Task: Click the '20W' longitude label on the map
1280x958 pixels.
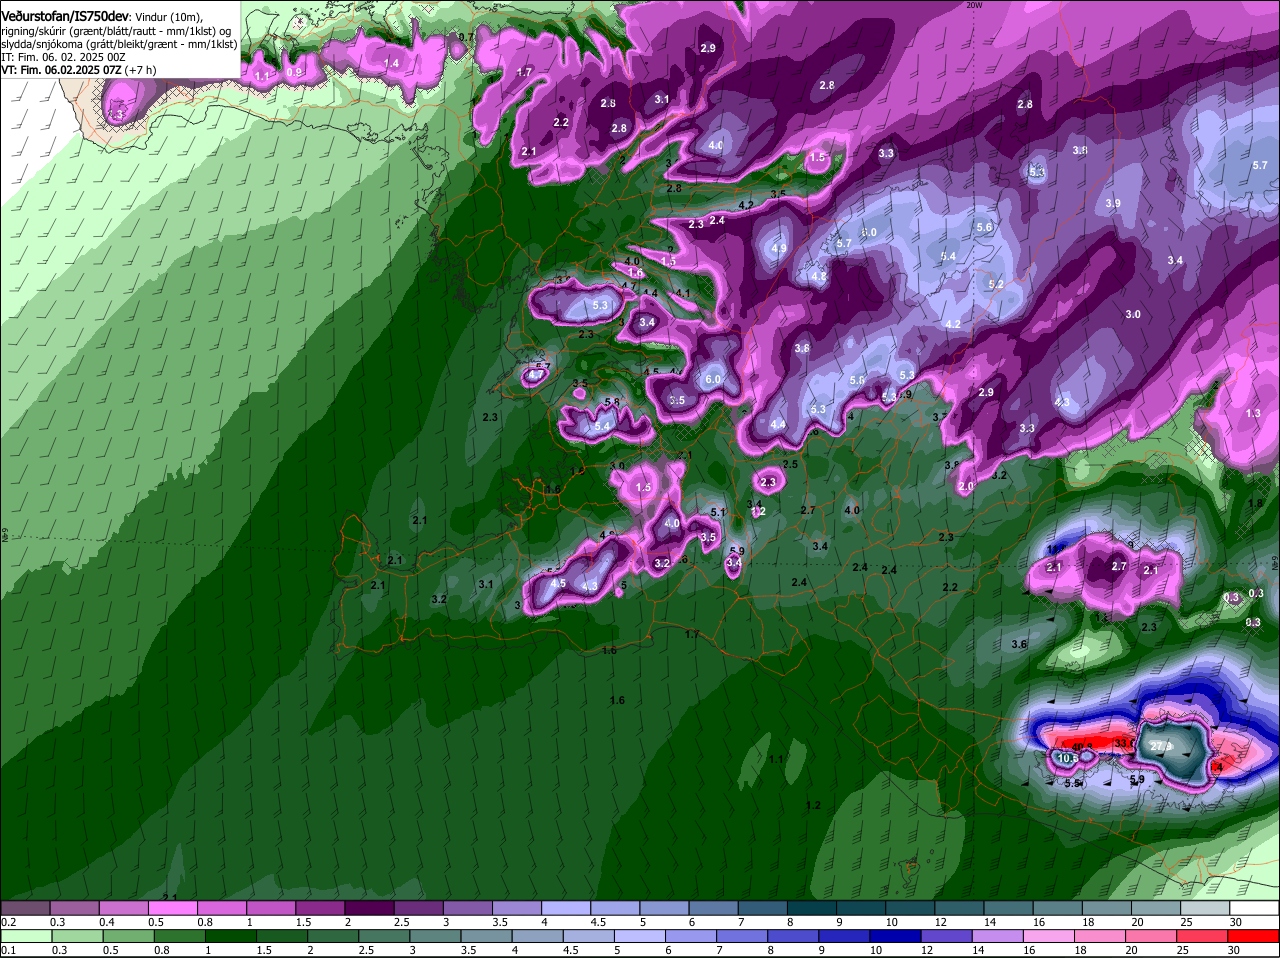Action: [975, 5]
